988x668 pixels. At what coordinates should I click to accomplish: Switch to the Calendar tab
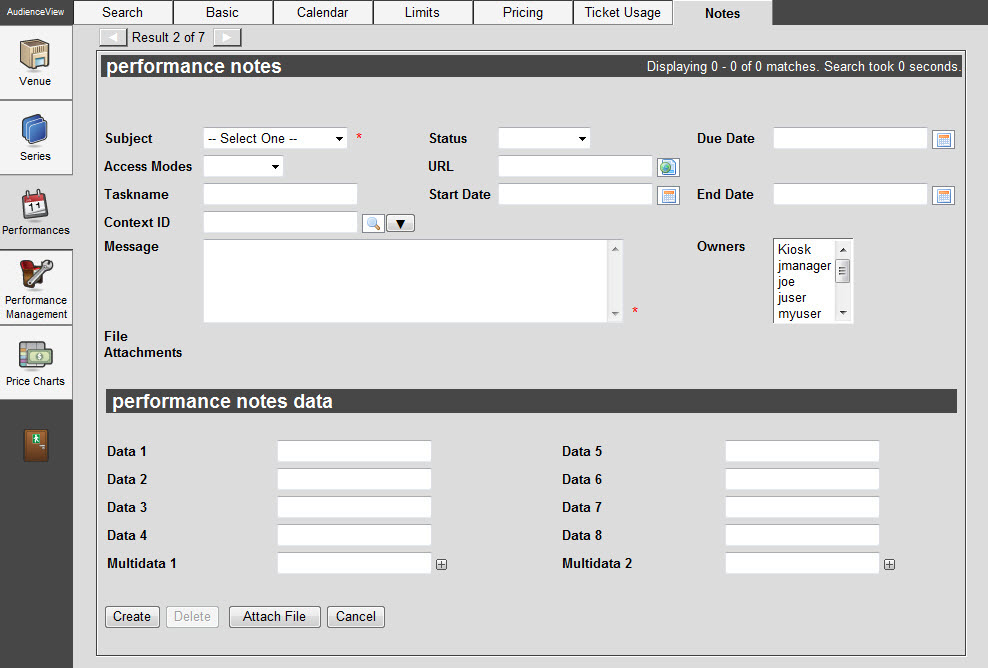(x=323, y=12)
